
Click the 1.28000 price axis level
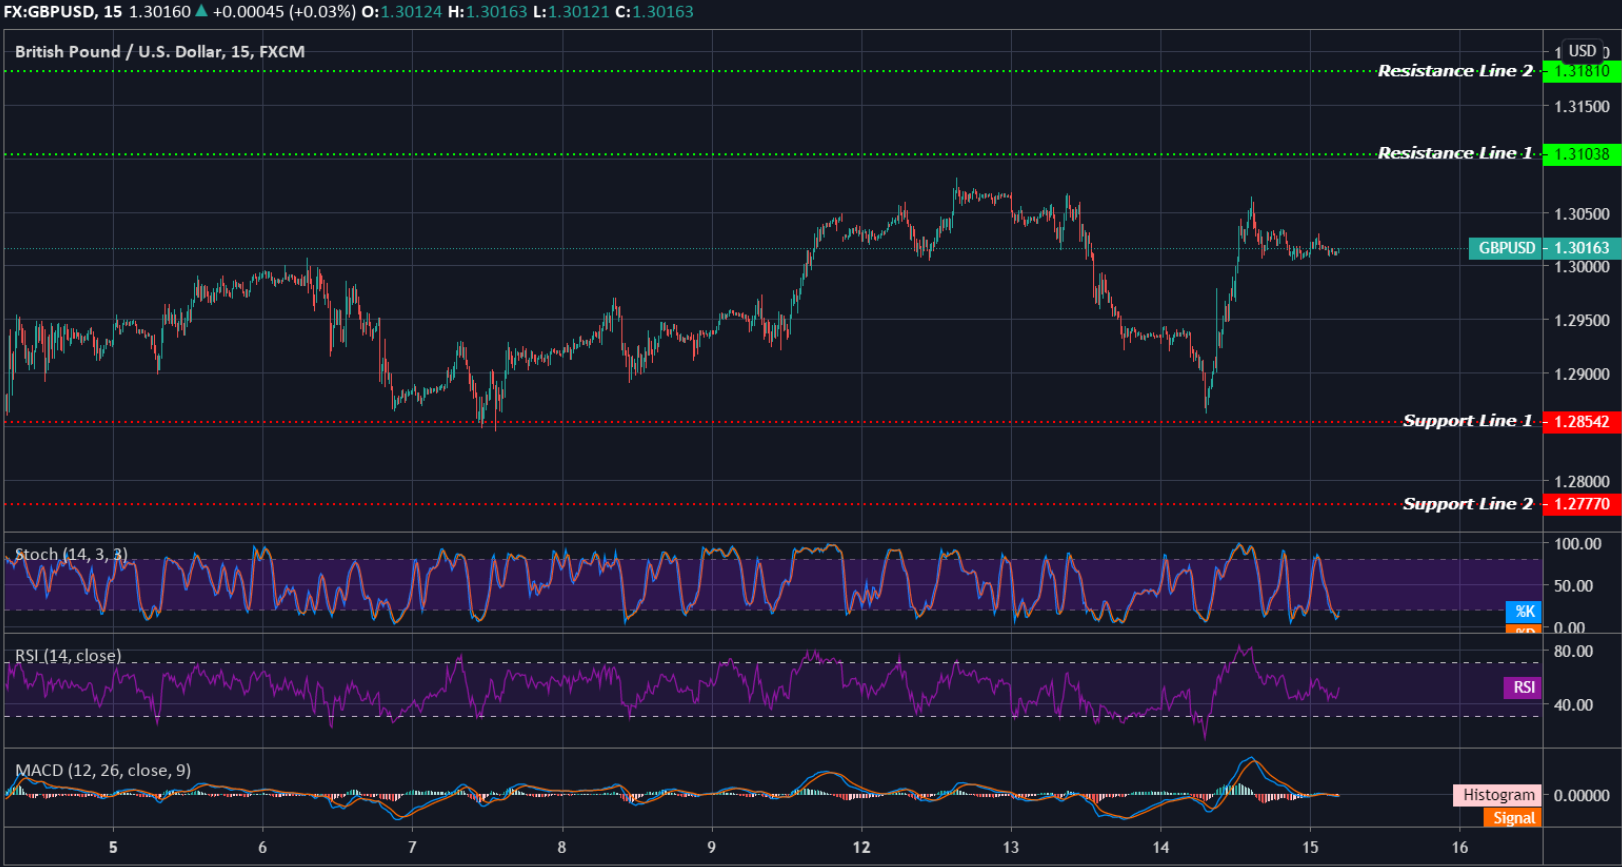coord(1582,481)
